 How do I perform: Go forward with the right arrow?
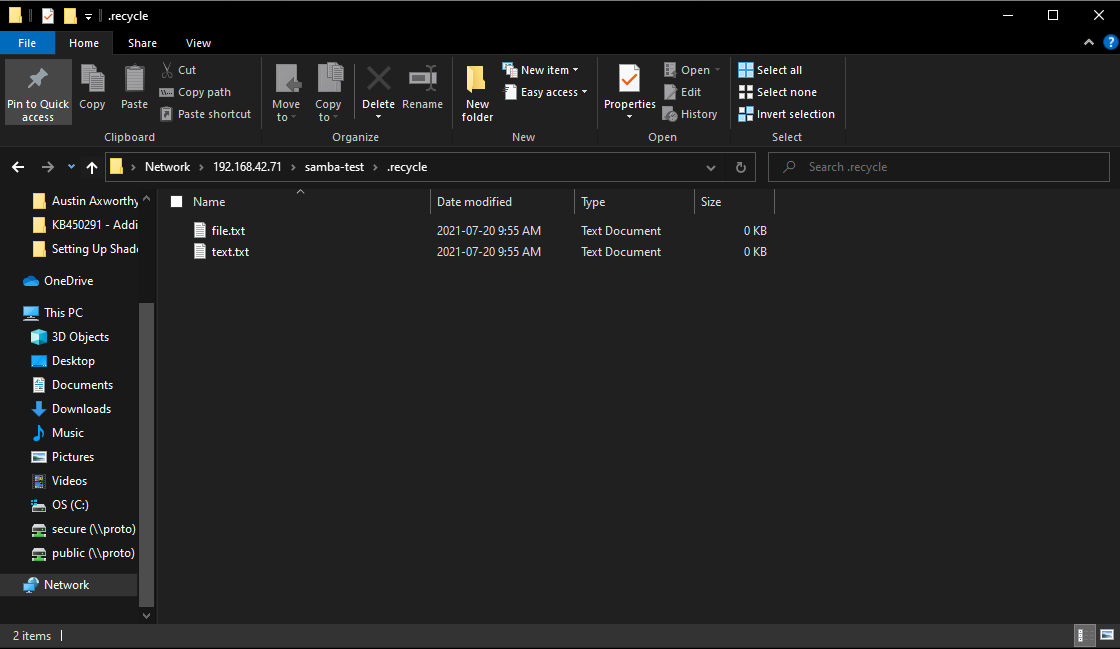pos(47,167)
